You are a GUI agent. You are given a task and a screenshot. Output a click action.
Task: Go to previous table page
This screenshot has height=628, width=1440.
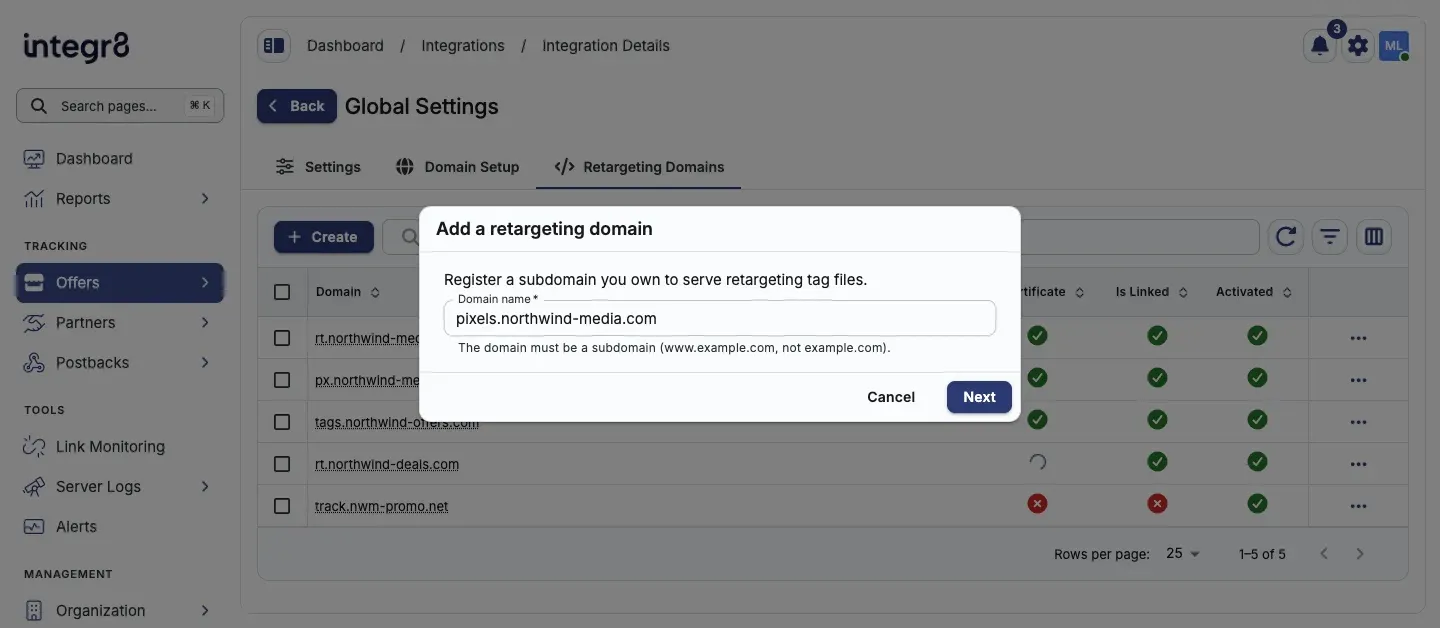pyautogui.click(x=1324, y=553)
